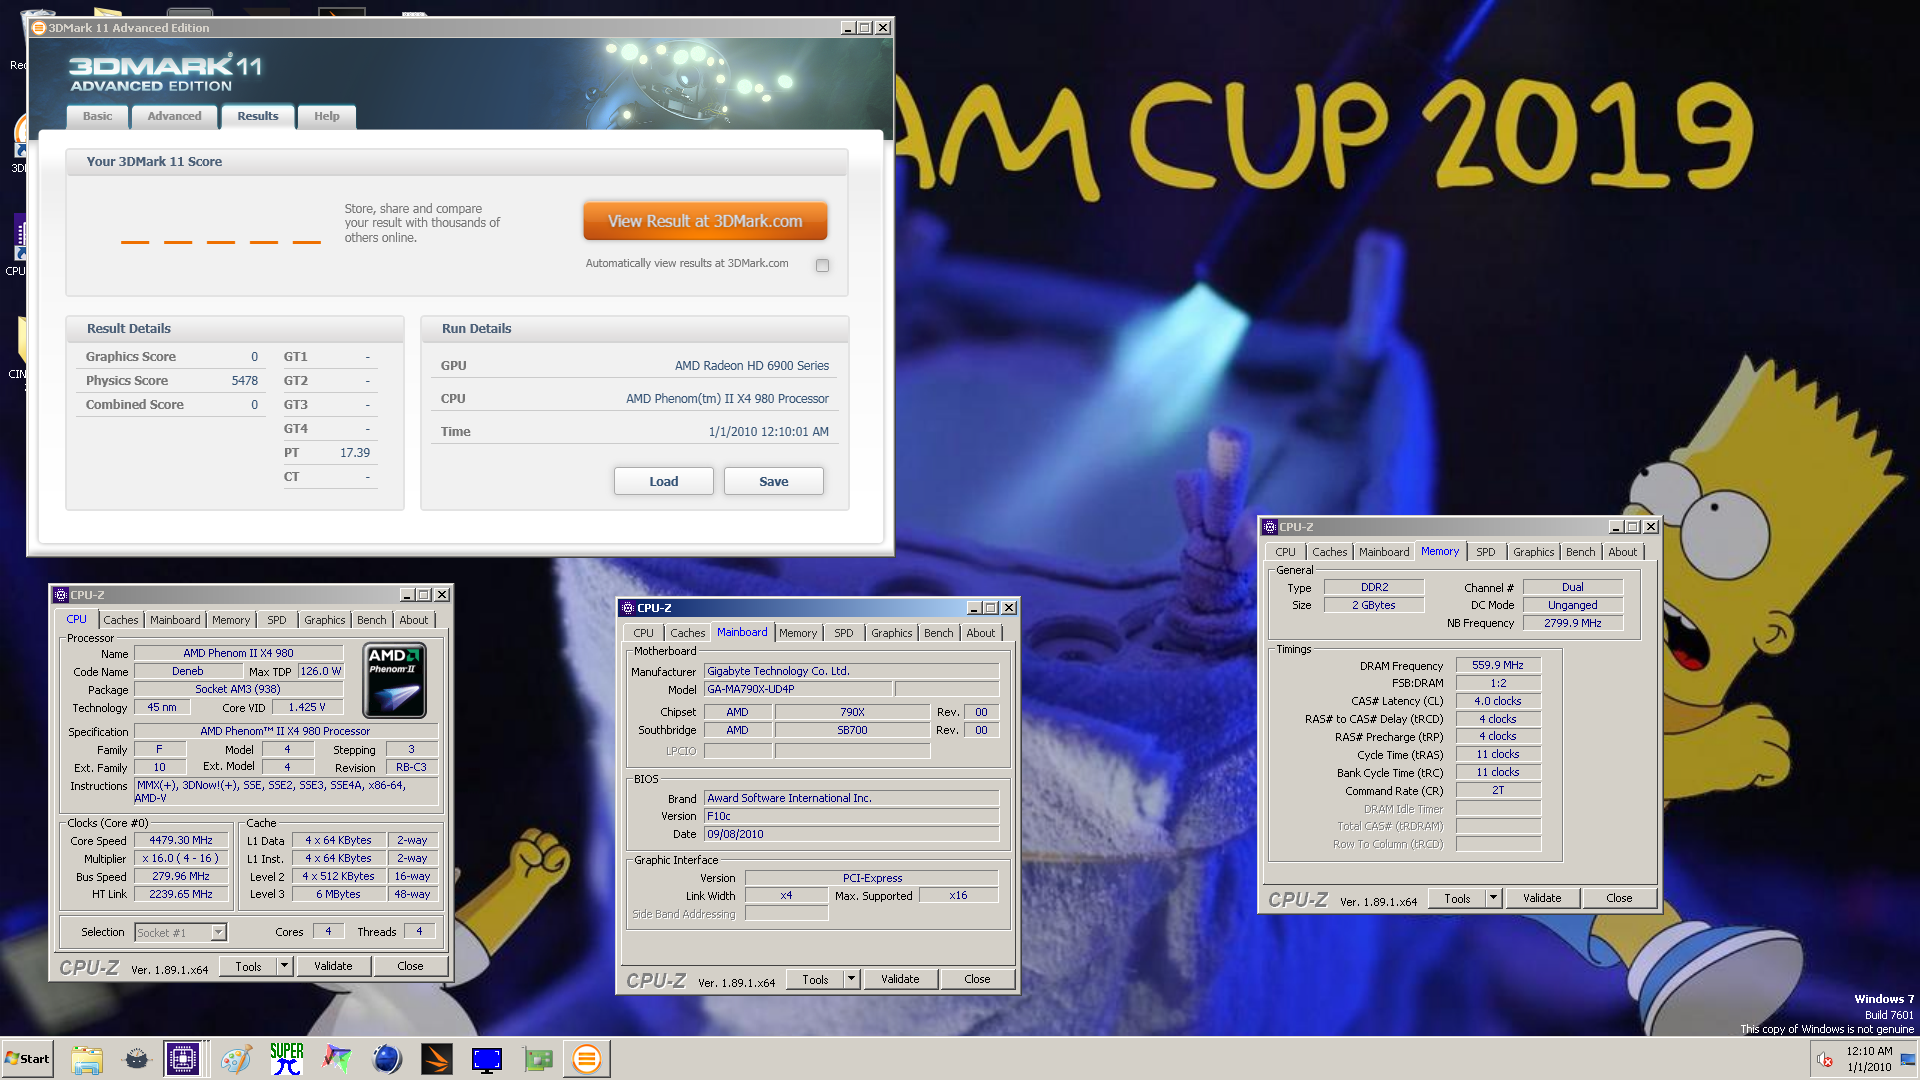
Task: Select the Results tab in 3DMark
Action: point(257,116)
